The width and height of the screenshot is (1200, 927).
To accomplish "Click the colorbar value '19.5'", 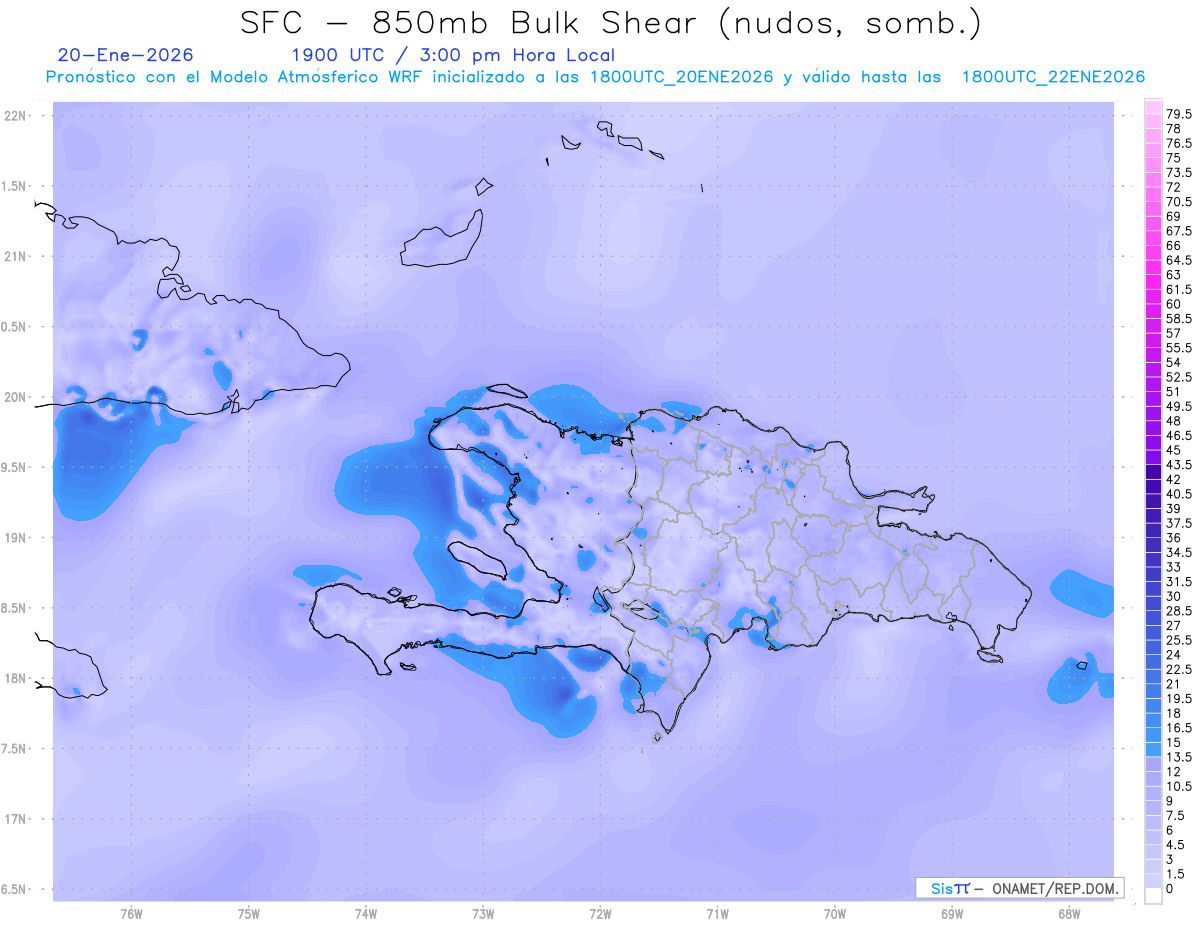I will [1179, 698].
